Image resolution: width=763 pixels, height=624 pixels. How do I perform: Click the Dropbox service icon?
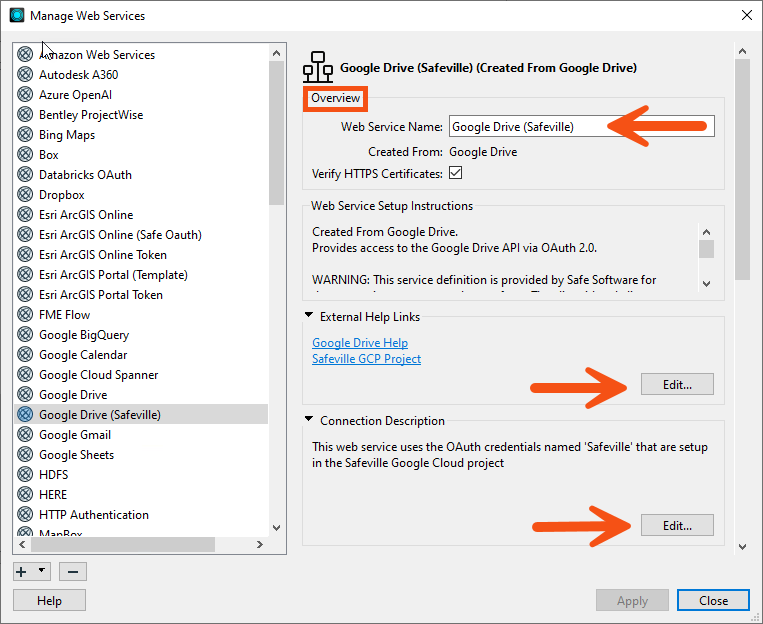tap(25, 194)
